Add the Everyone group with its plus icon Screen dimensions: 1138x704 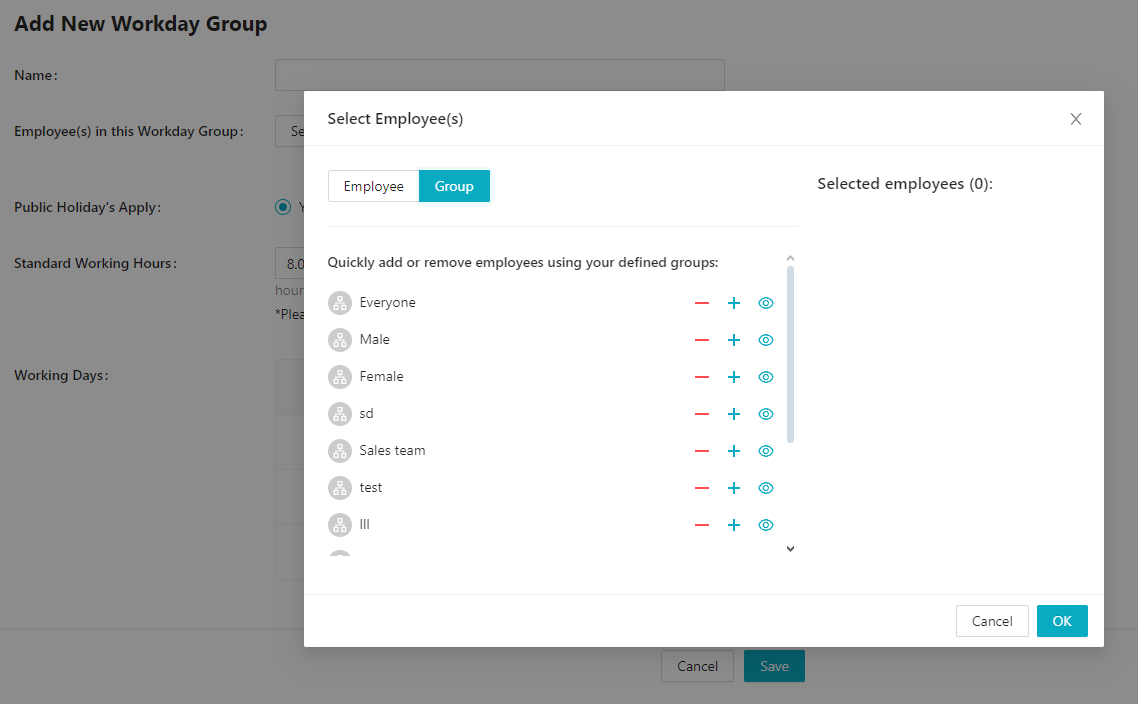pos(734,303)
